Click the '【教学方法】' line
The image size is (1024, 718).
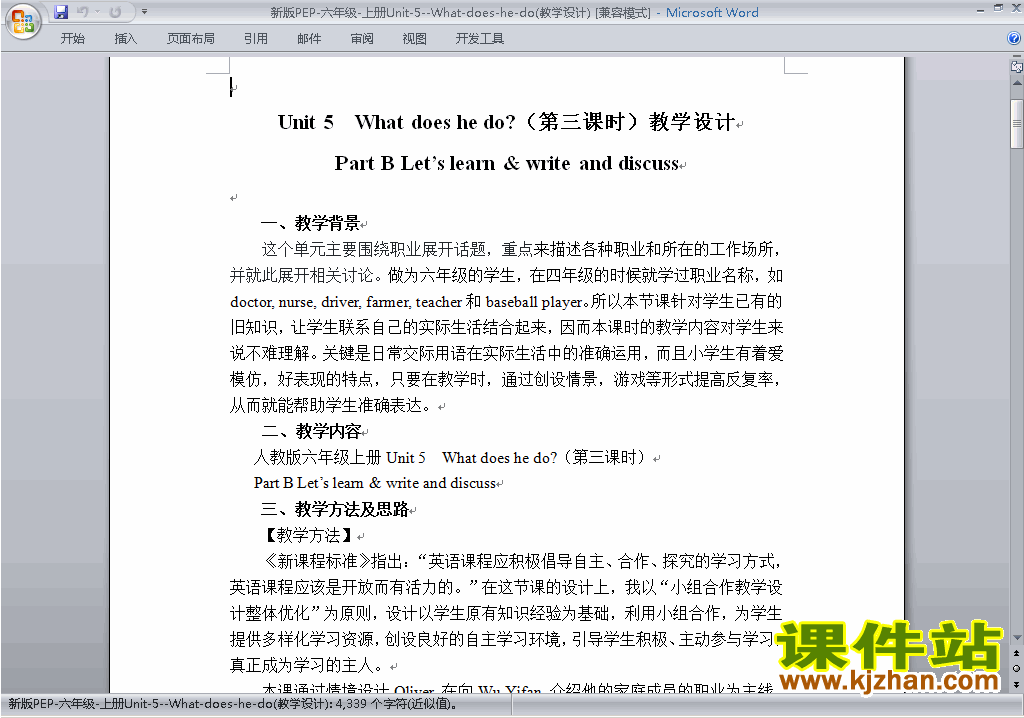308,536
